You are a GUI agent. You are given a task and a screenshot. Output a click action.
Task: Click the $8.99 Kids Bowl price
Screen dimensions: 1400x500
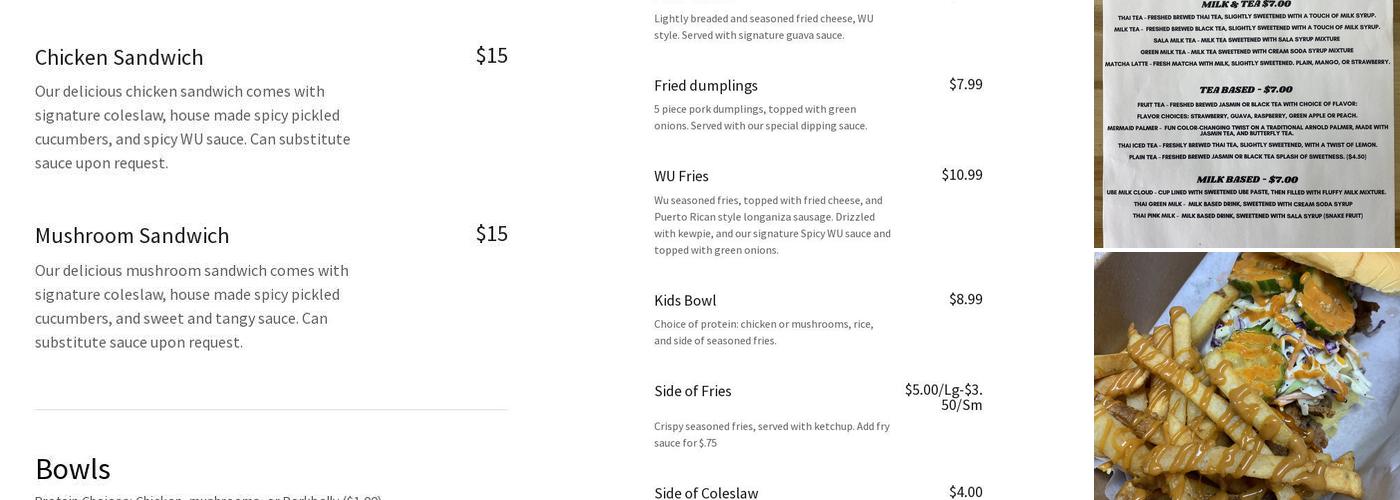[x=965, y=299]
